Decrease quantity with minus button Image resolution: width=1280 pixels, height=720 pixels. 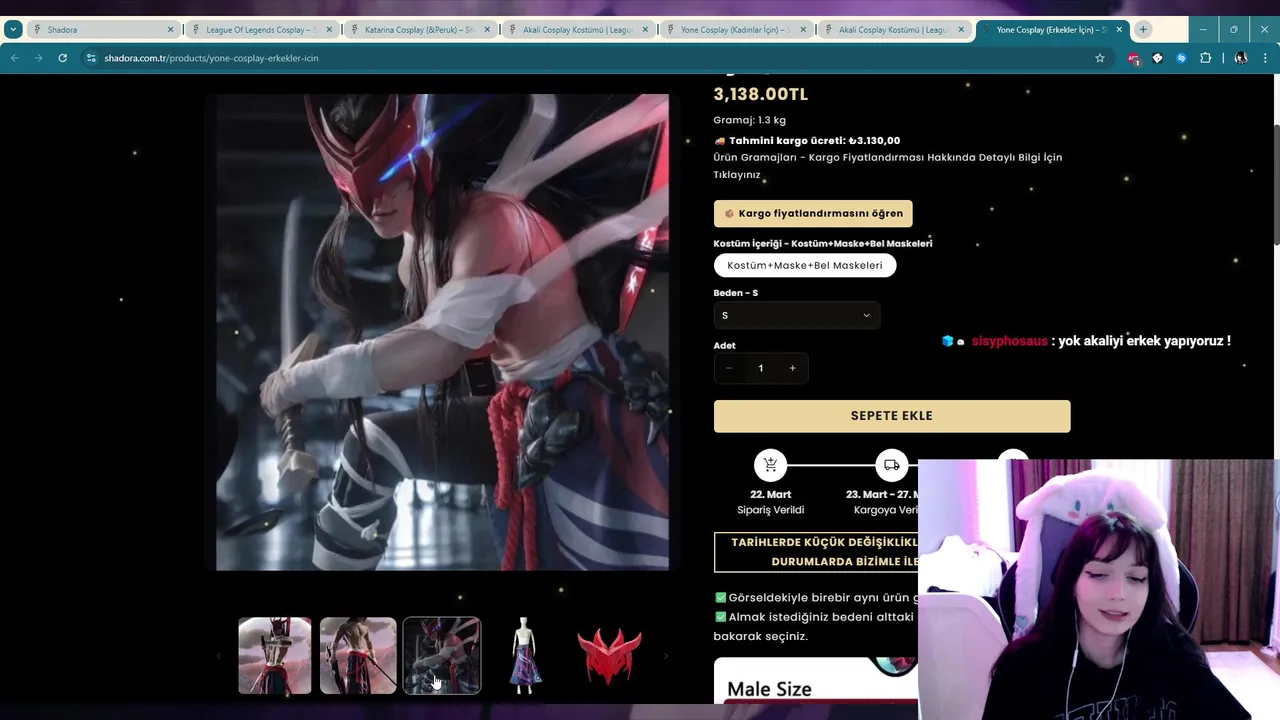click(729, 368)
